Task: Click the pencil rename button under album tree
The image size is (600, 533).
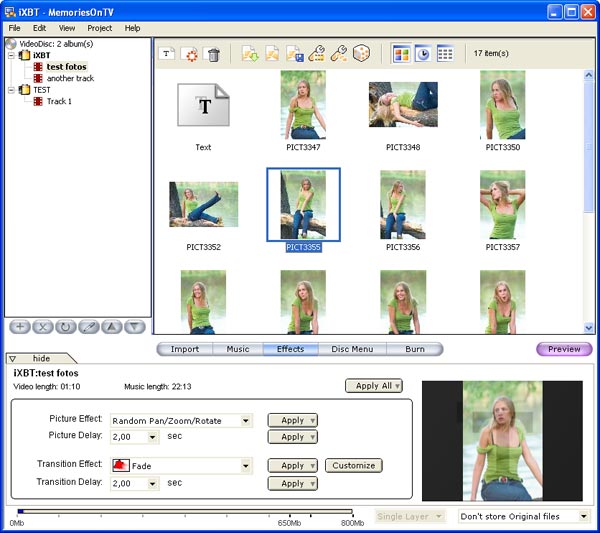Action: (x=88, y=326)
